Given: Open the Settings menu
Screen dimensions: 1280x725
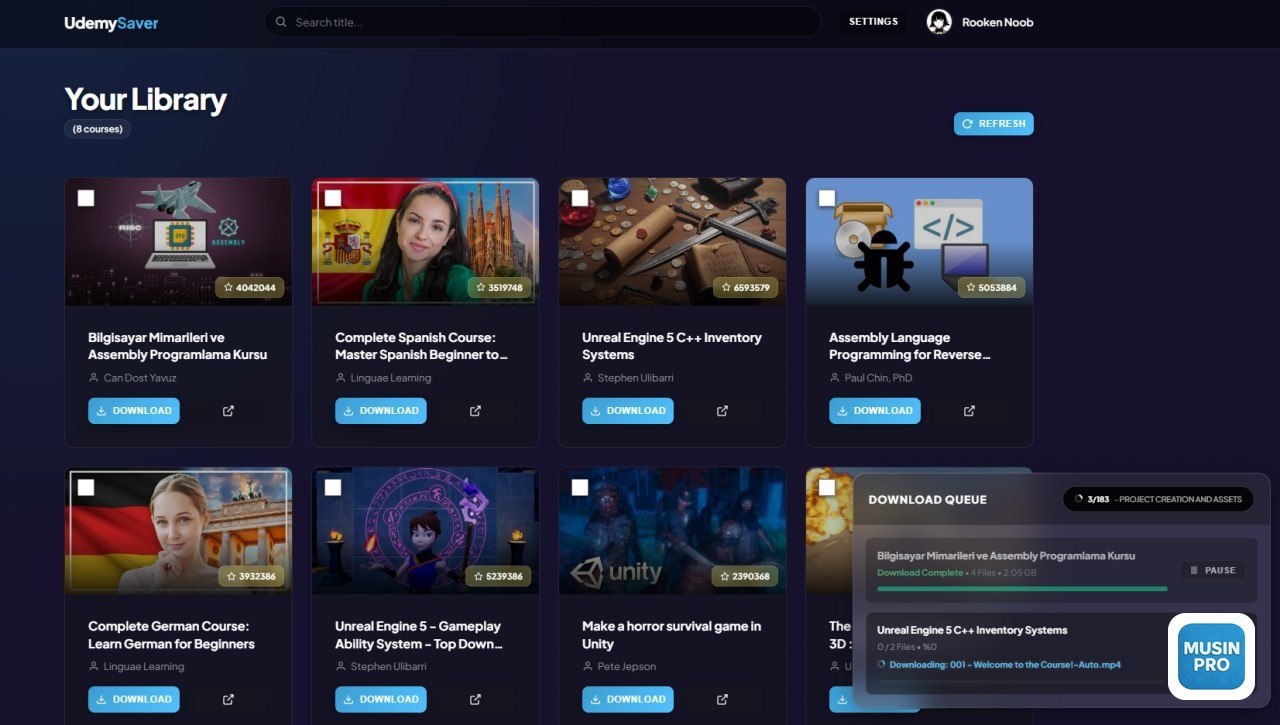Looking at the screenshot, I should [x=873, y=22].
